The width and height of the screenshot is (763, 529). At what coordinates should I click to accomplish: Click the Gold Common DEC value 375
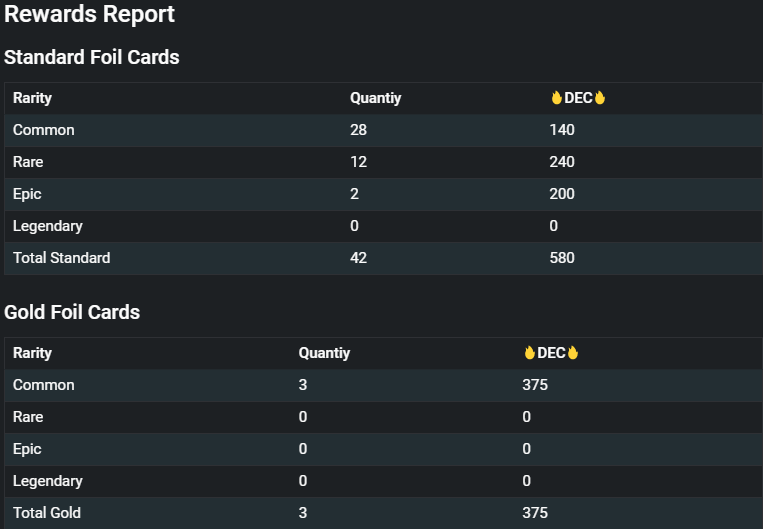[535, 385]
